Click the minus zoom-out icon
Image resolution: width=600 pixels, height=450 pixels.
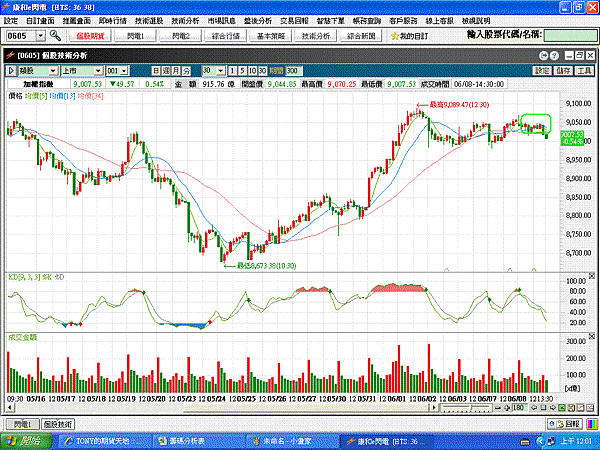coord(497,408)
